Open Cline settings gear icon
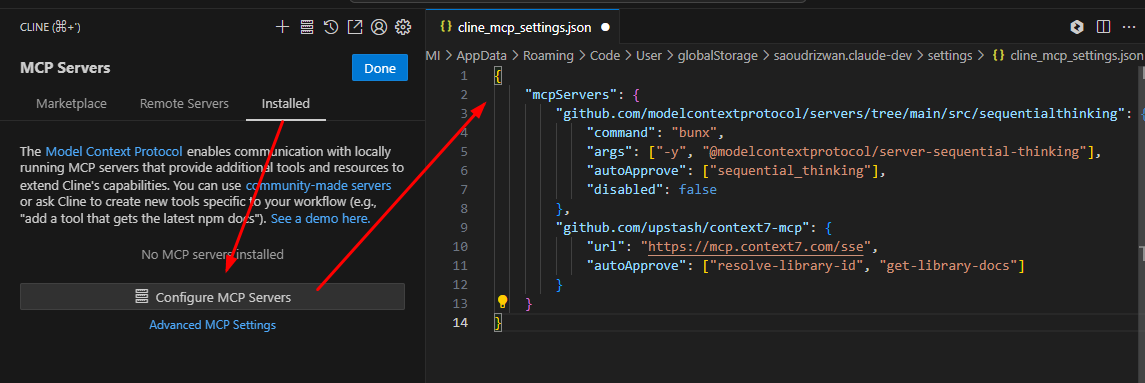The image size is (1145, 383). 402,27
